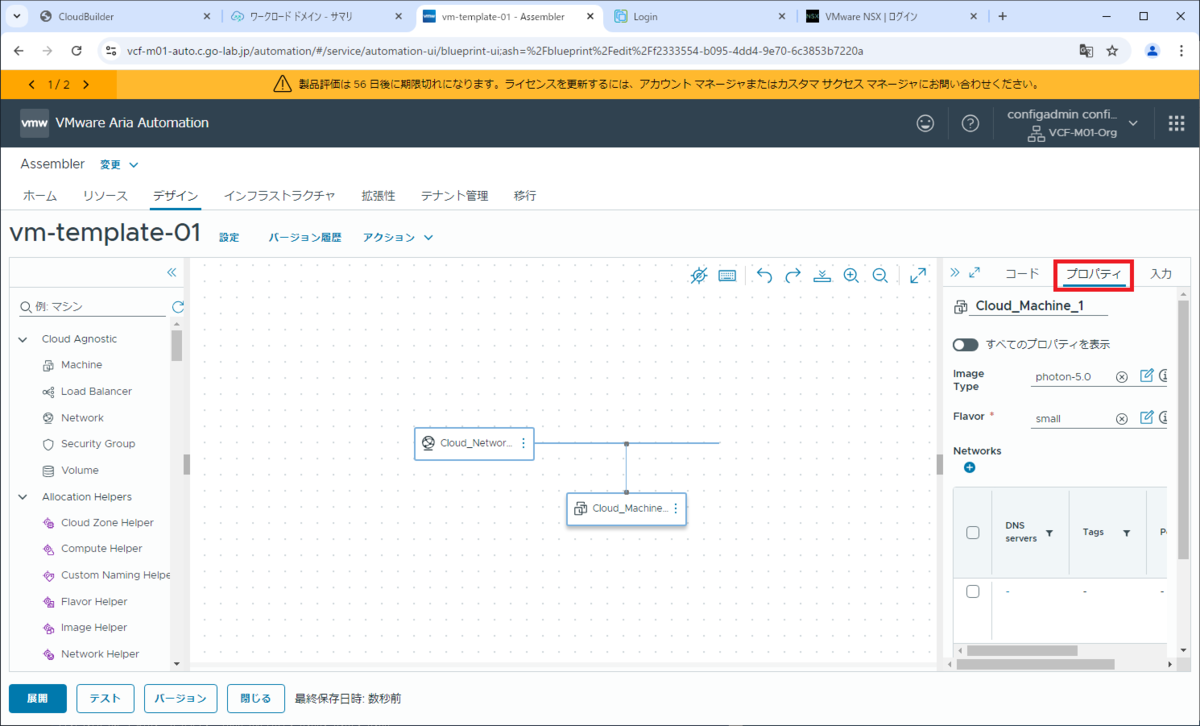Click the Cloud_Machine_1 name field
The height and width of the screenshot is (726, 1200).
point(1038,306)
